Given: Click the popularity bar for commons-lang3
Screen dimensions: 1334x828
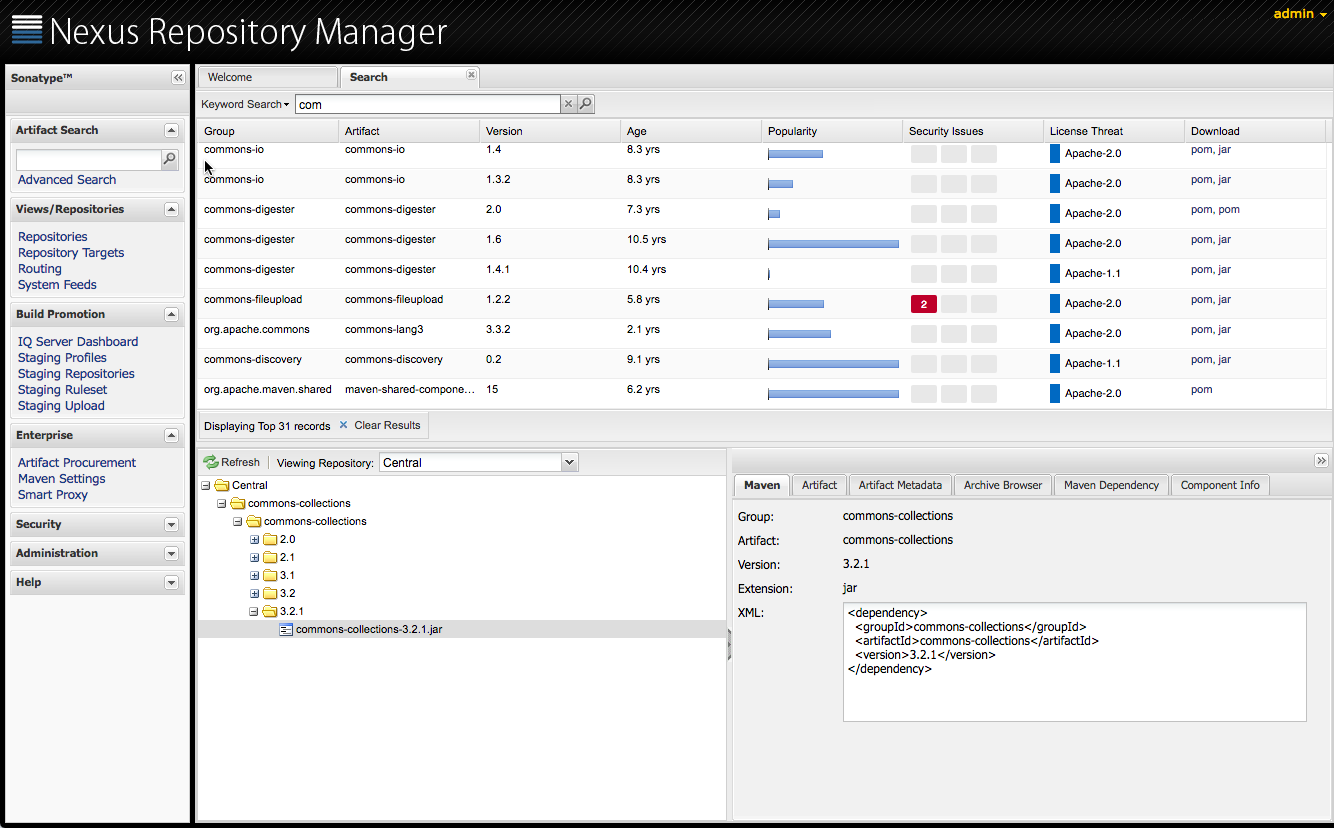Looking at the screenshot, I should click(799, 334).
